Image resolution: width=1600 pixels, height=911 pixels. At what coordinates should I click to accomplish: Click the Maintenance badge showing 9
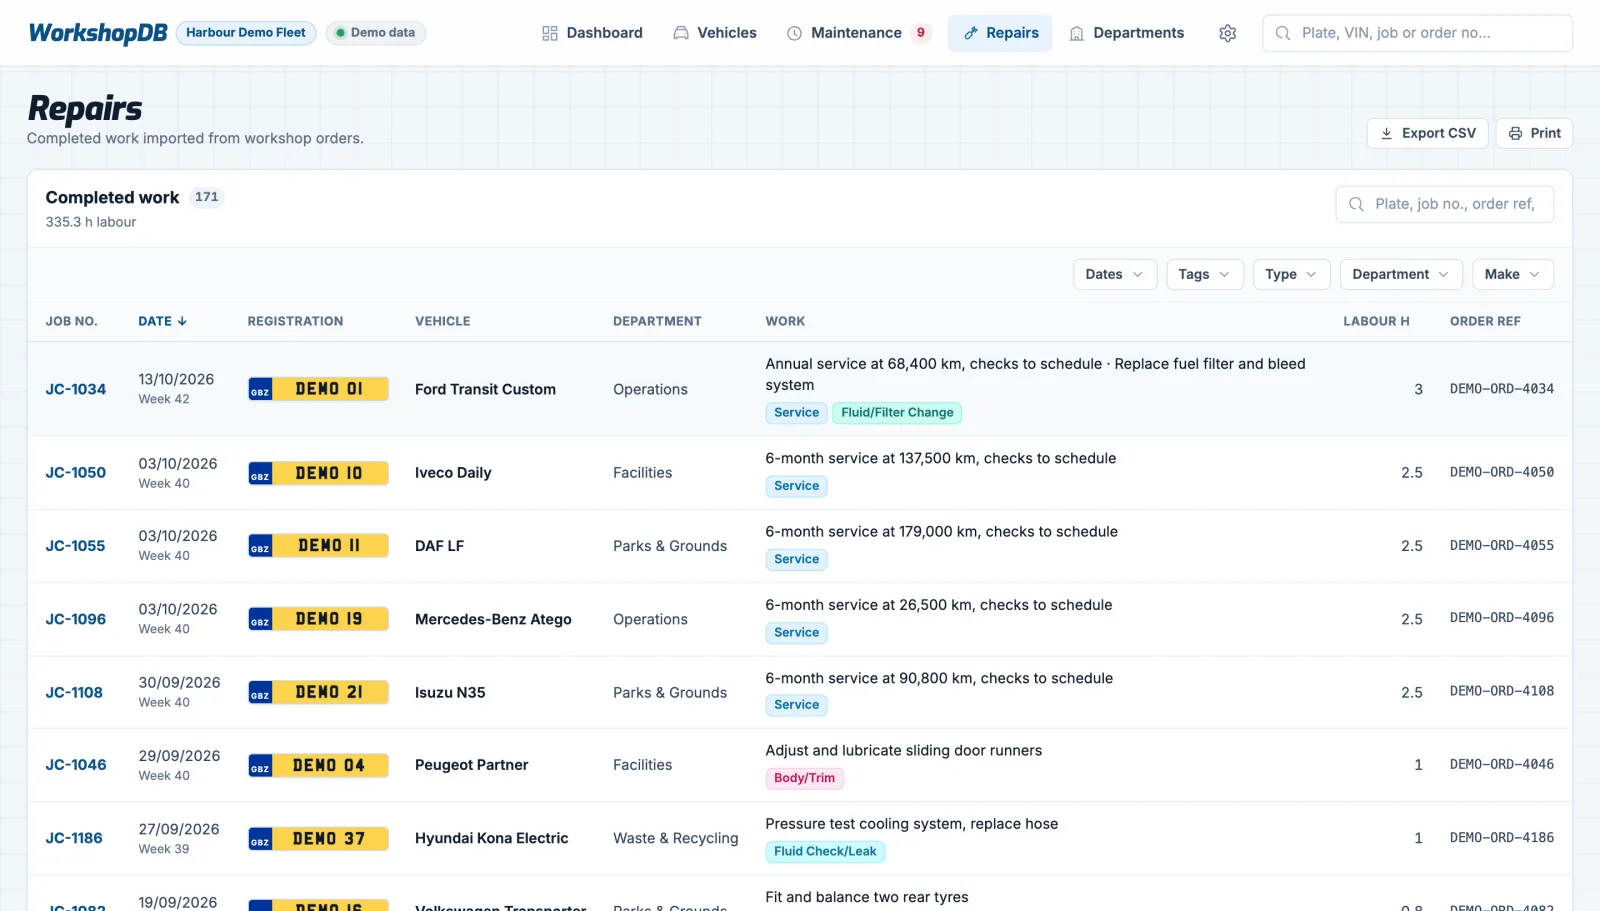point(921,33)
